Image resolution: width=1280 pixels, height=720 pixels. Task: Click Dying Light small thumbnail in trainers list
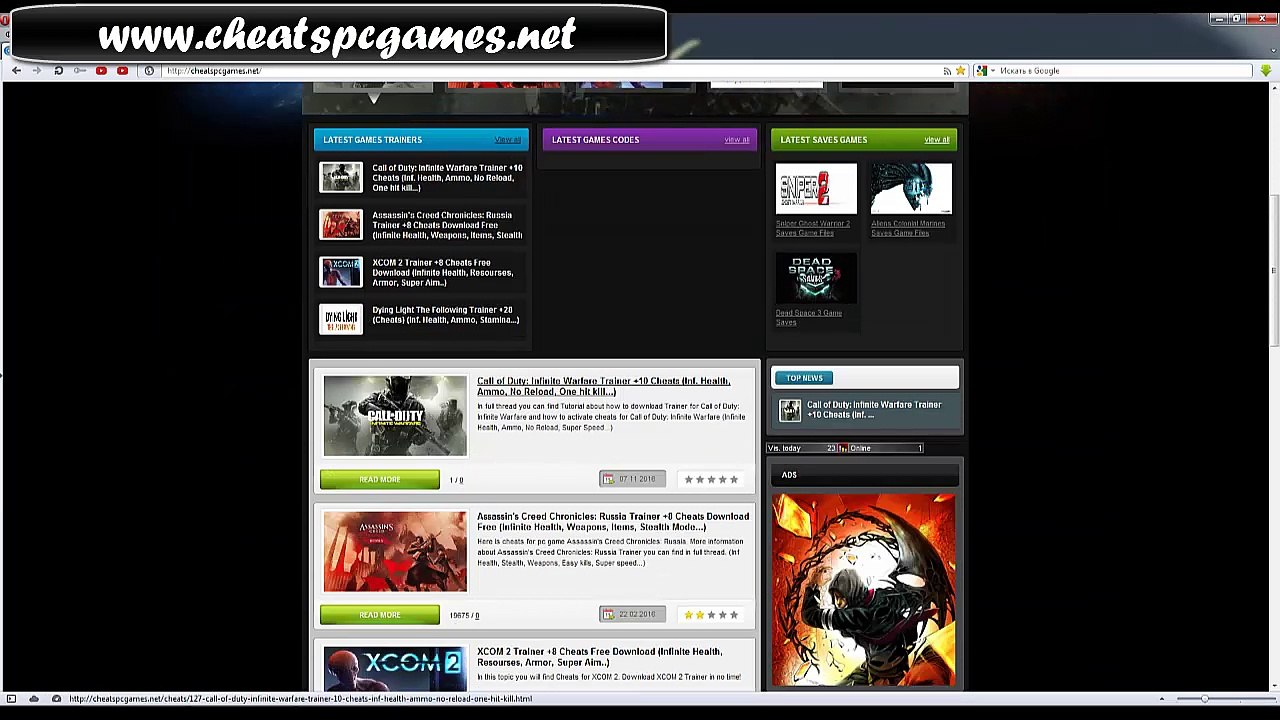pyautogui.click(x=341, y=319)
